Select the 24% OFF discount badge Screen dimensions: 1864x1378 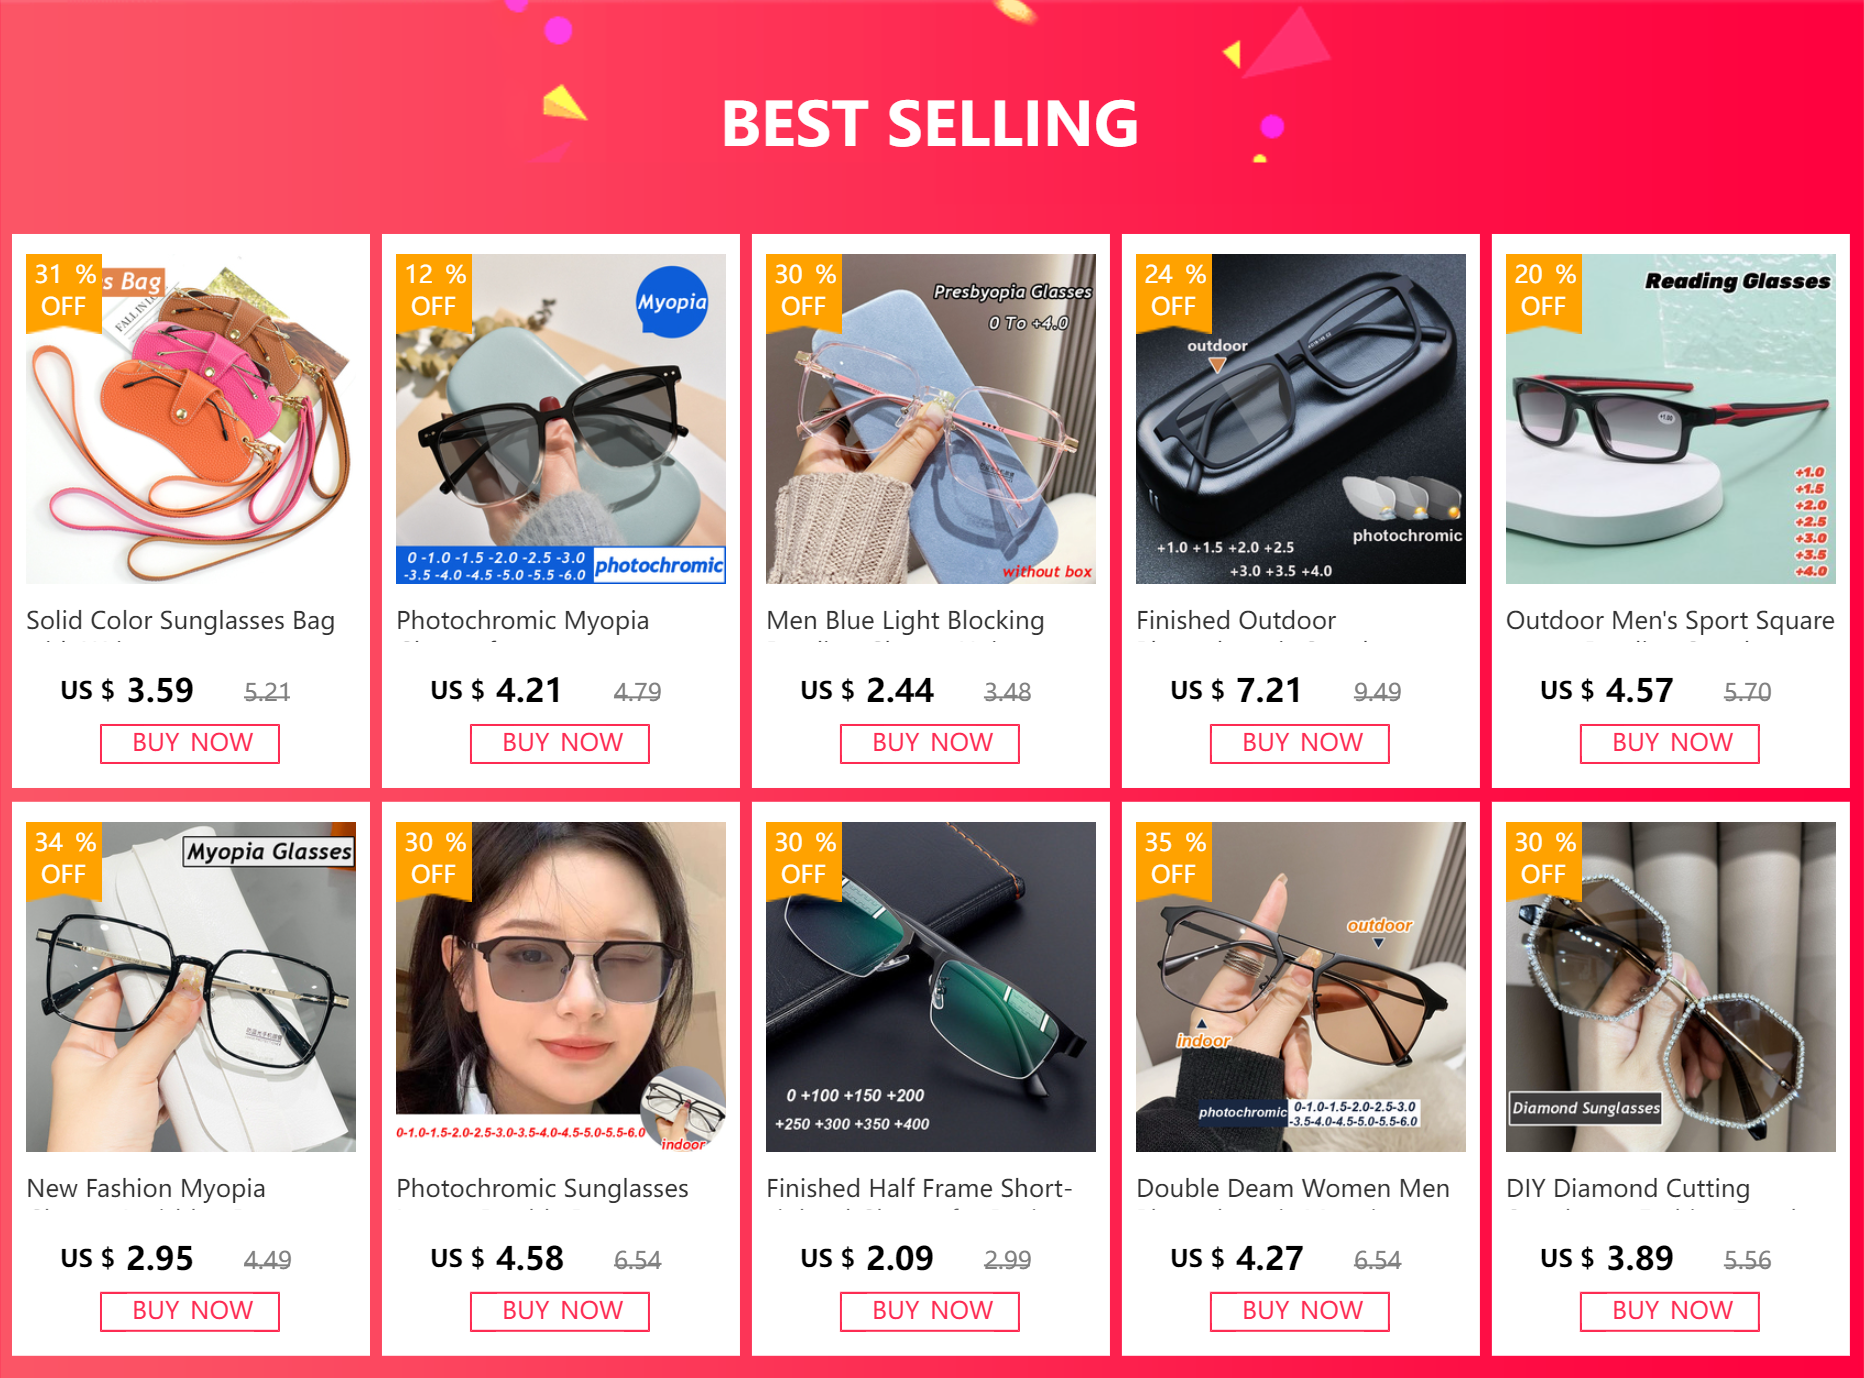coord(1174,290)
